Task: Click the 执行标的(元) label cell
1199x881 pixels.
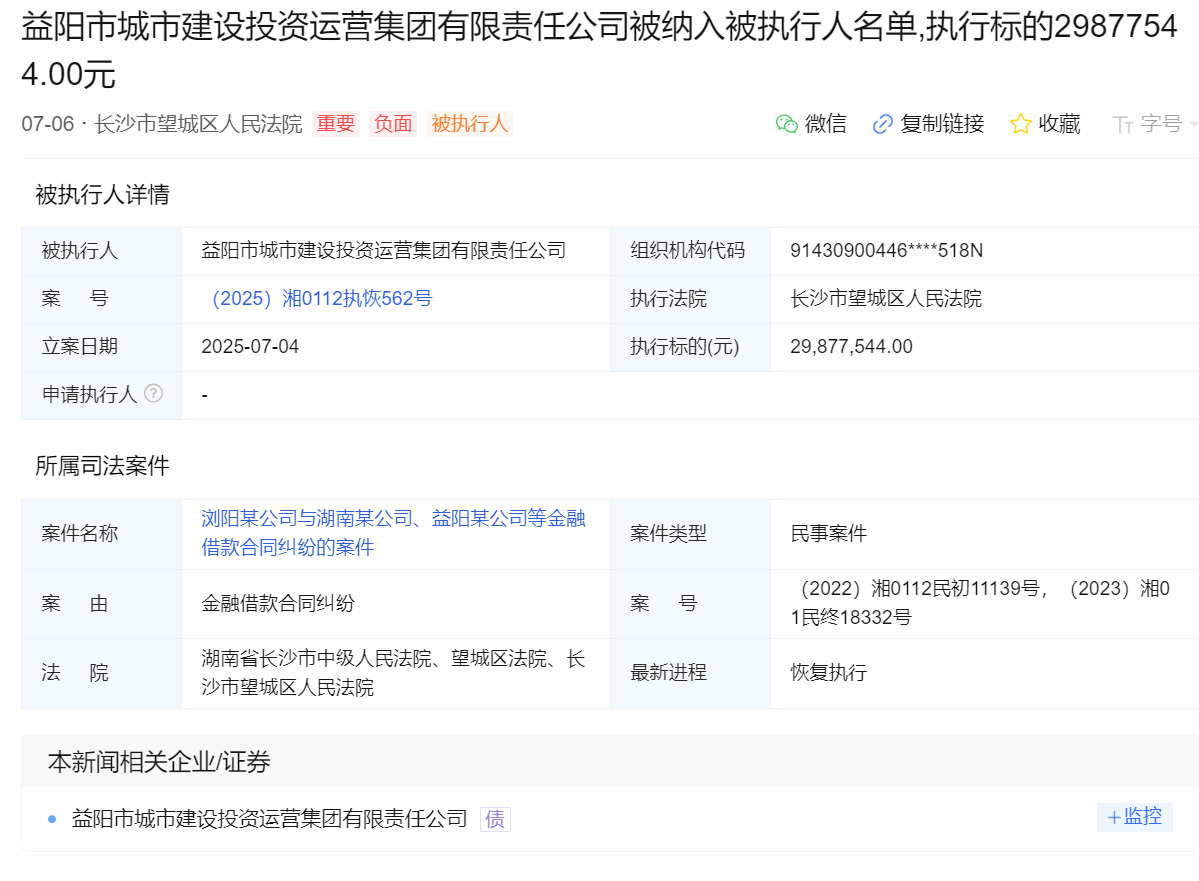Action: [690, 346]
